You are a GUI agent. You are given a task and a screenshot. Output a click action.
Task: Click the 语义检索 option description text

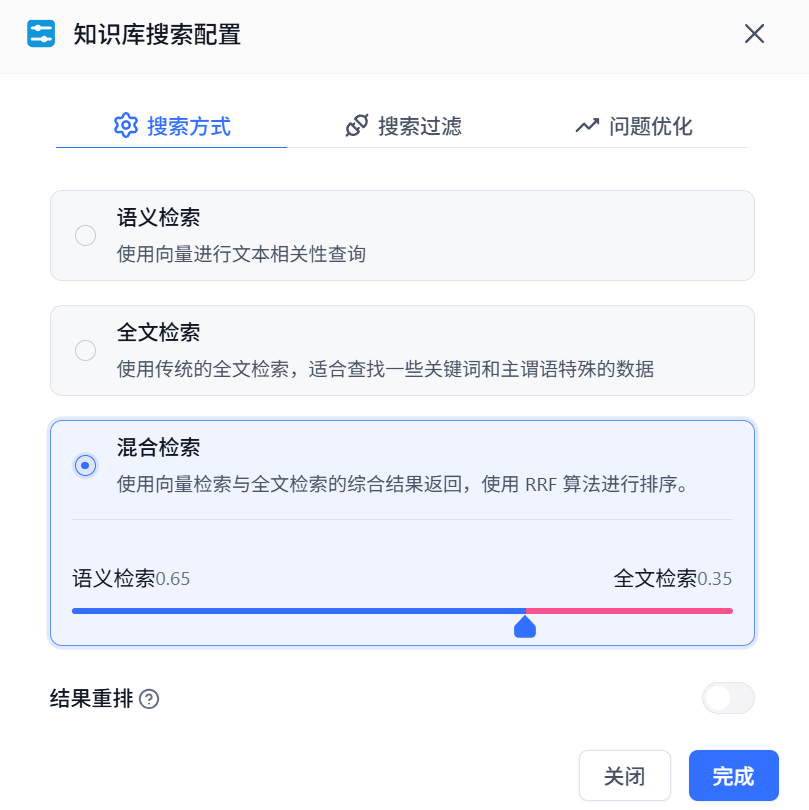tap(241, 255)
